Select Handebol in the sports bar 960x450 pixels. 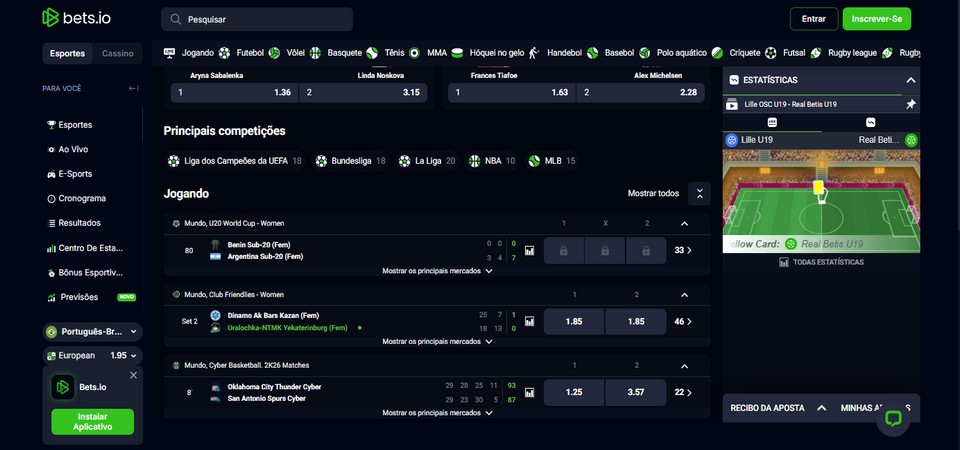point(556,53)
